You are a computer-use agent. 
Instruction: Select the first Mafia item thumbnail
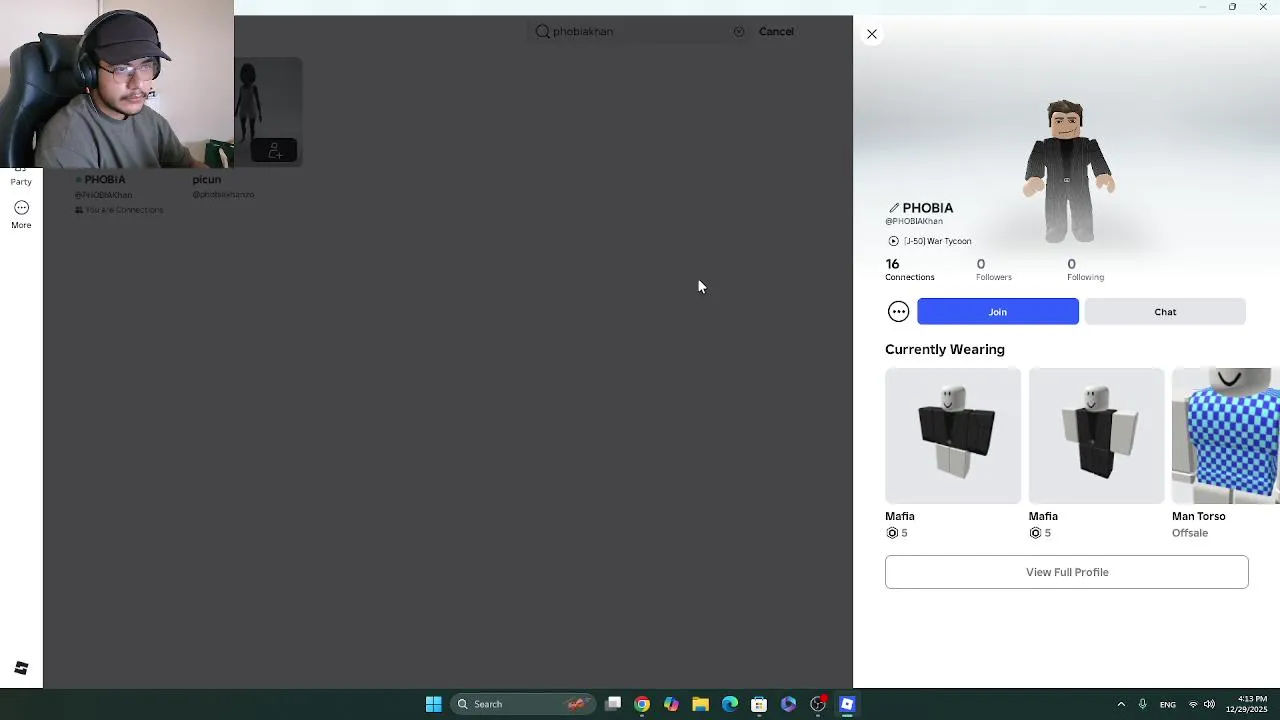click(x=953, y=436)
